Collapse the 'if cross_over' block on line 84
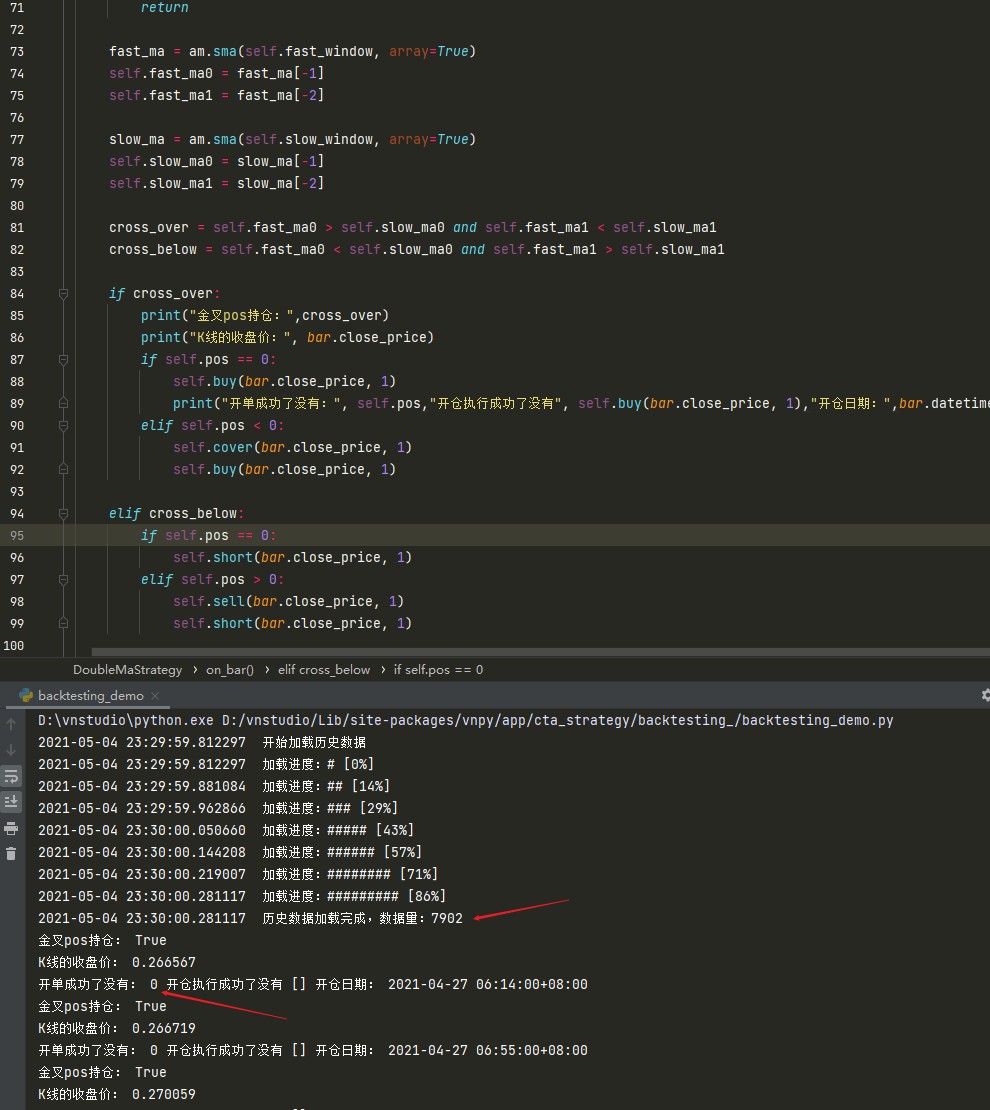Viewport: 990px width, 1110px height. point(63,294)
